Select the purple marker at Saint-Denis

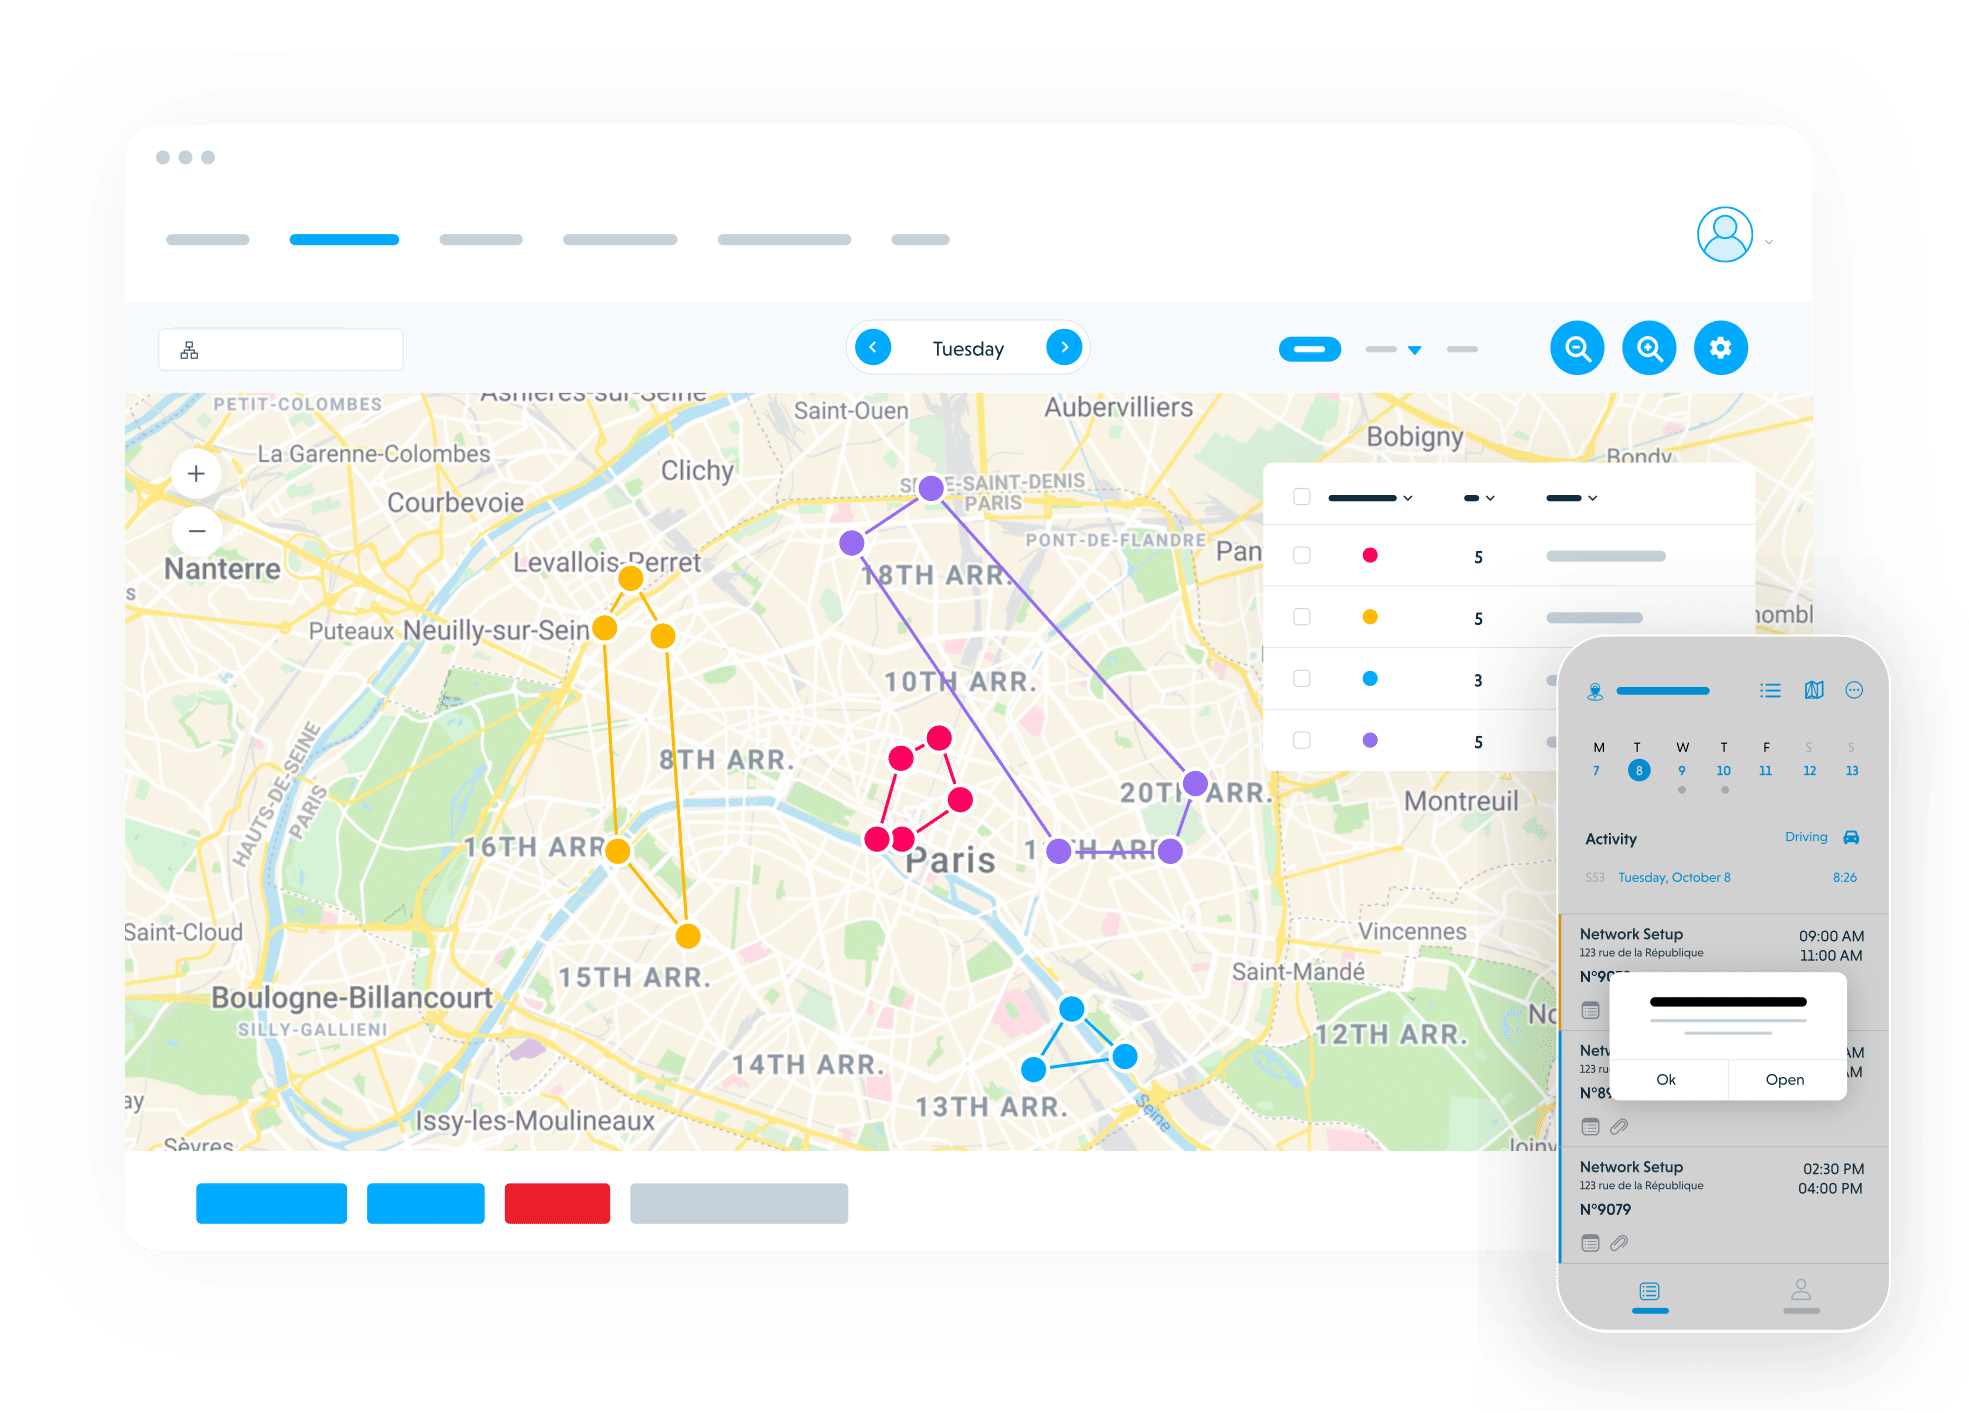pos(931,488)
